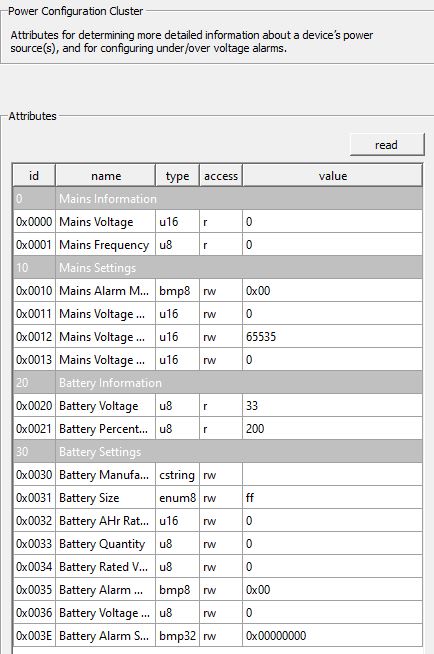Select the Battery Information group row

[218, 382]
